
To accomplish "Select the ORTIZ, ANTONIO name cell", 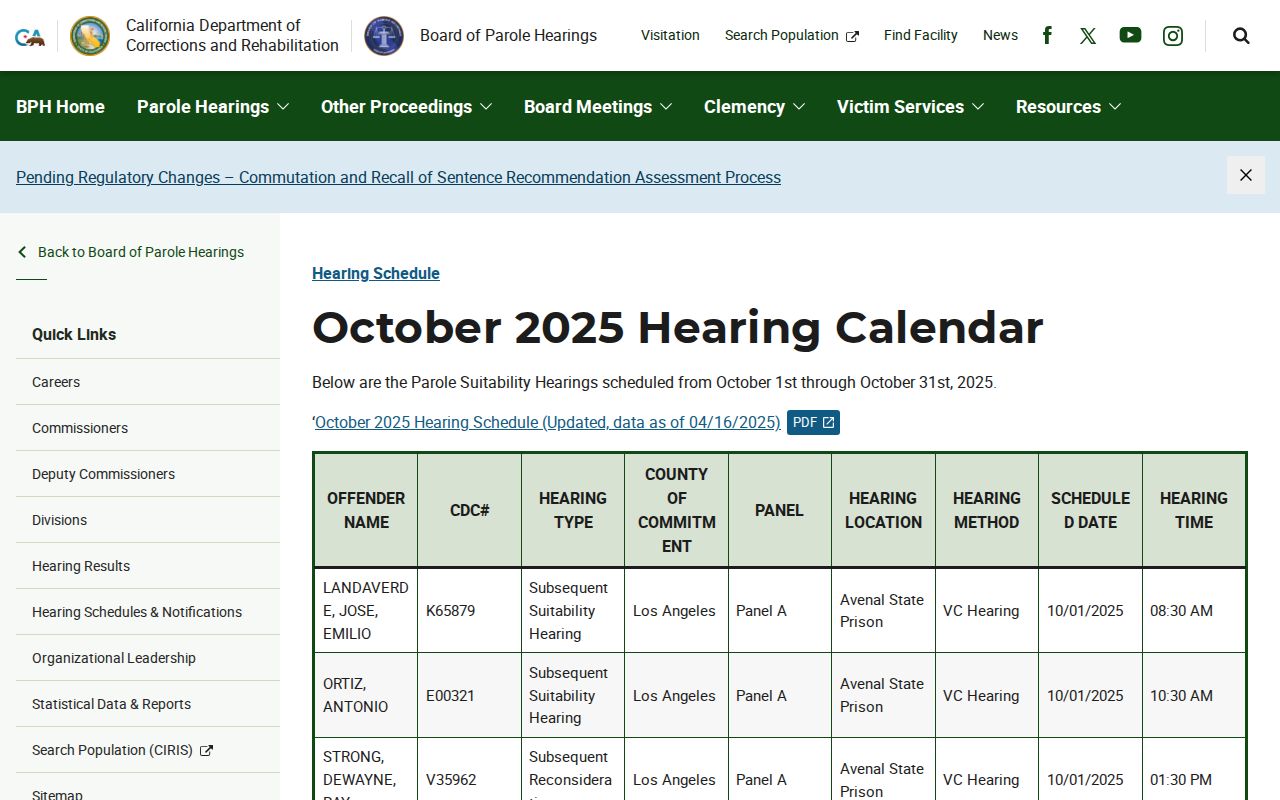I will [x=366, y=695].
